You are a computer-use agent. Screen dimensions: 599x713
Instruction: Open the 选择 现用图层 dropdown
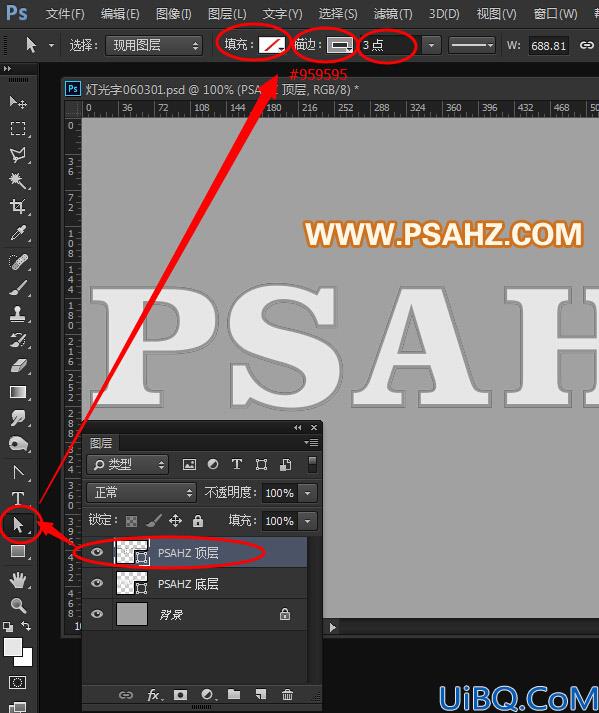pyautogui.click(x=154, y=45)
